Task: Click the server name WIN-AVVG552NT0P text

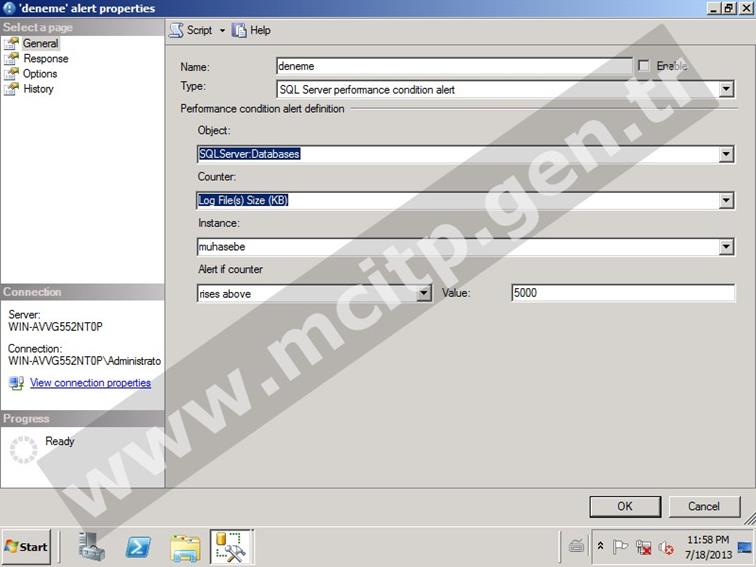Action: click(55, 326)
